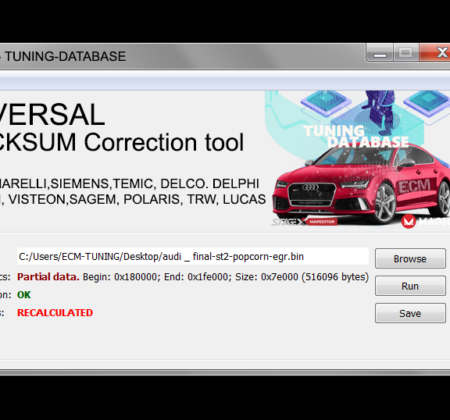Click 'Size: 0x7e000 (516096 bytes)' text
Viewport: 450px width, 420px height.
pos(302,277)
